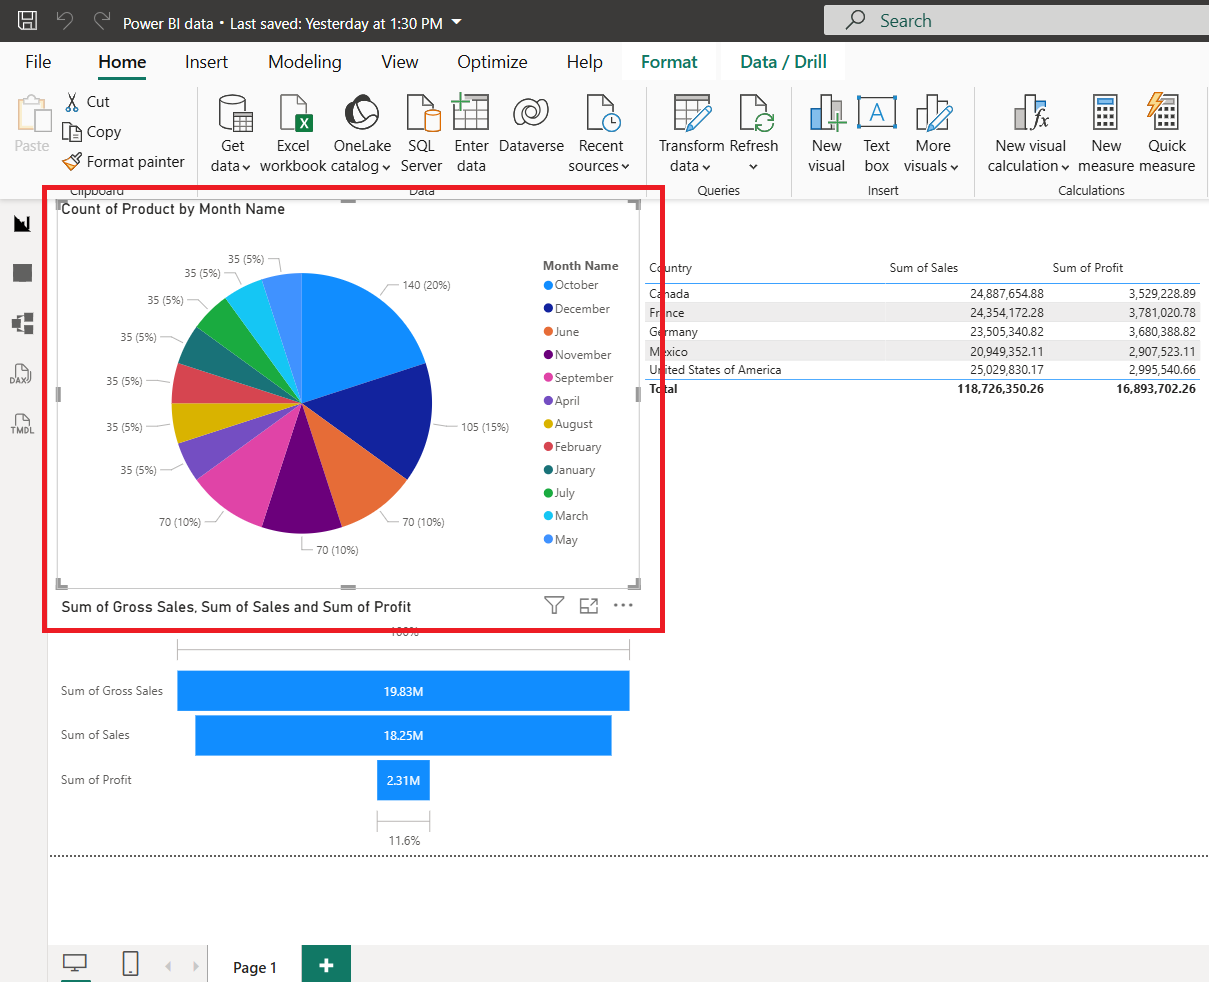Sort by Sum of Profit column header
Screen dimensions: 1209x982
1088,268
